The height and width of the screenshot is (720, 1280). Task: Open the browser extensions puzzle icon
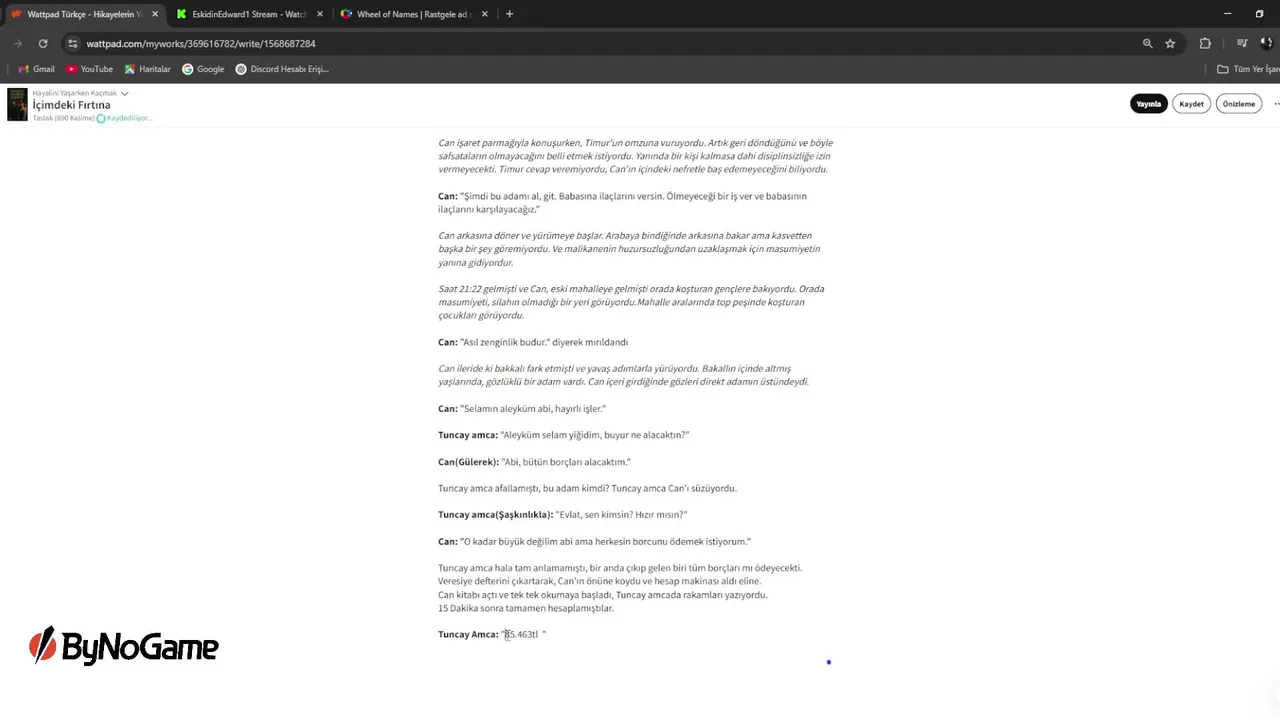click(1205, 44)
